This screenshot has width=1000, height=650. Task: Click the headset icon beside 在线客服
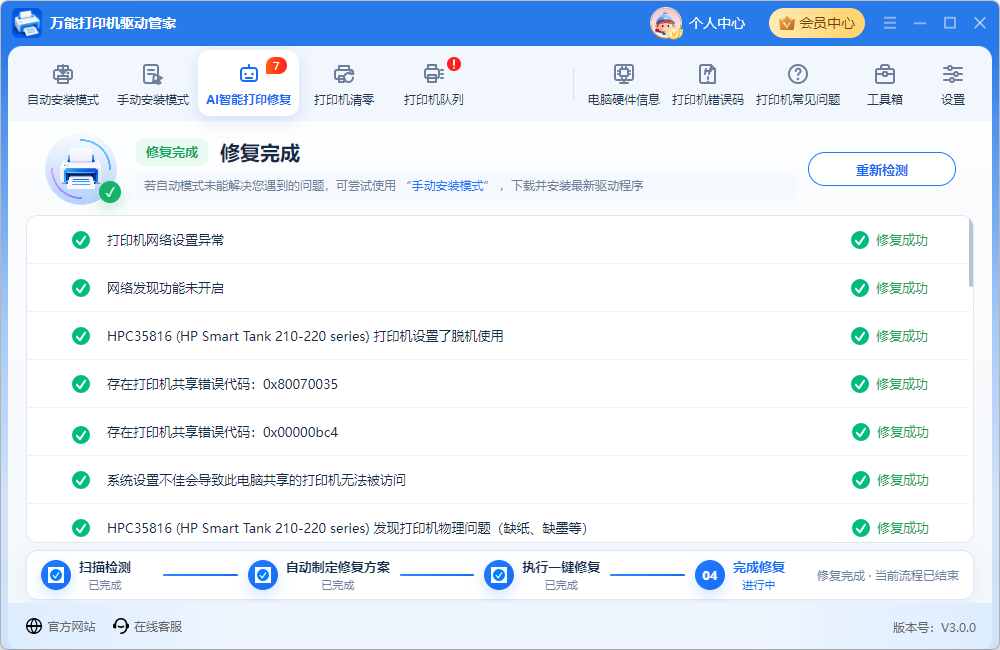(121, 626)
